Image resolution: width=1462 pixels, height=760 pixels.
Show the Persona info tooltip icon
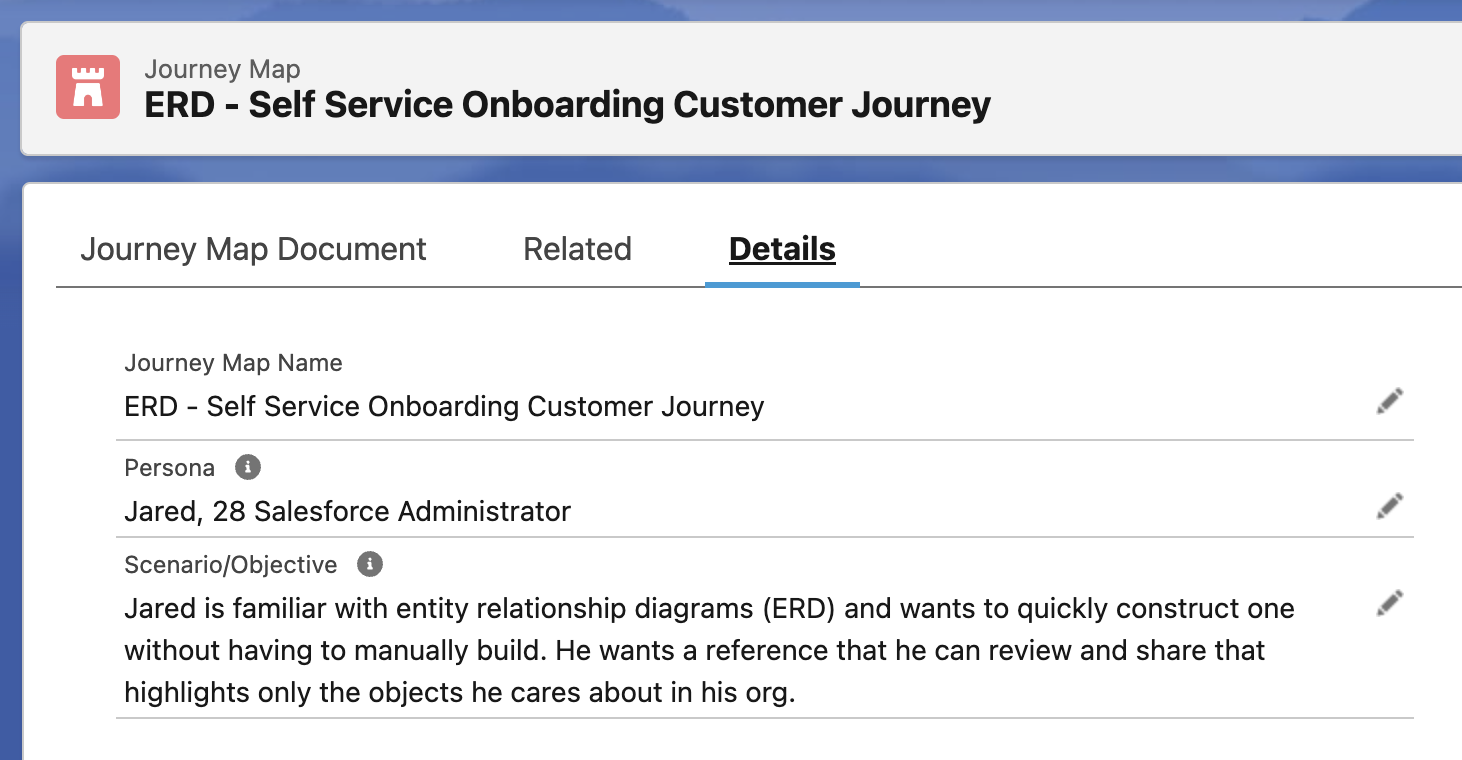(248, 467)
